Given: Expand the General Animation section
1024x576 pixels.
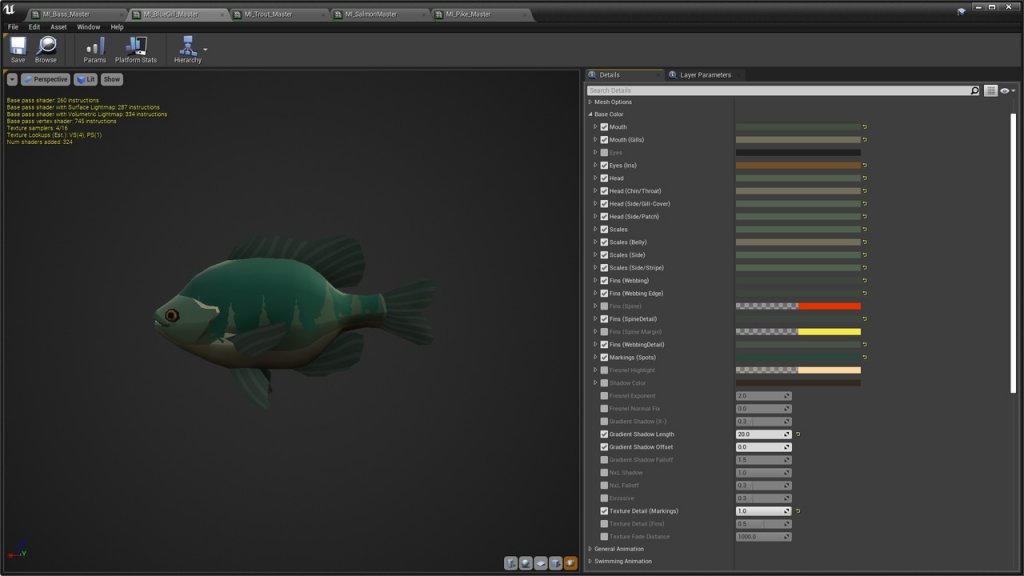Looking at the screenshot, I should click(590, 549).
